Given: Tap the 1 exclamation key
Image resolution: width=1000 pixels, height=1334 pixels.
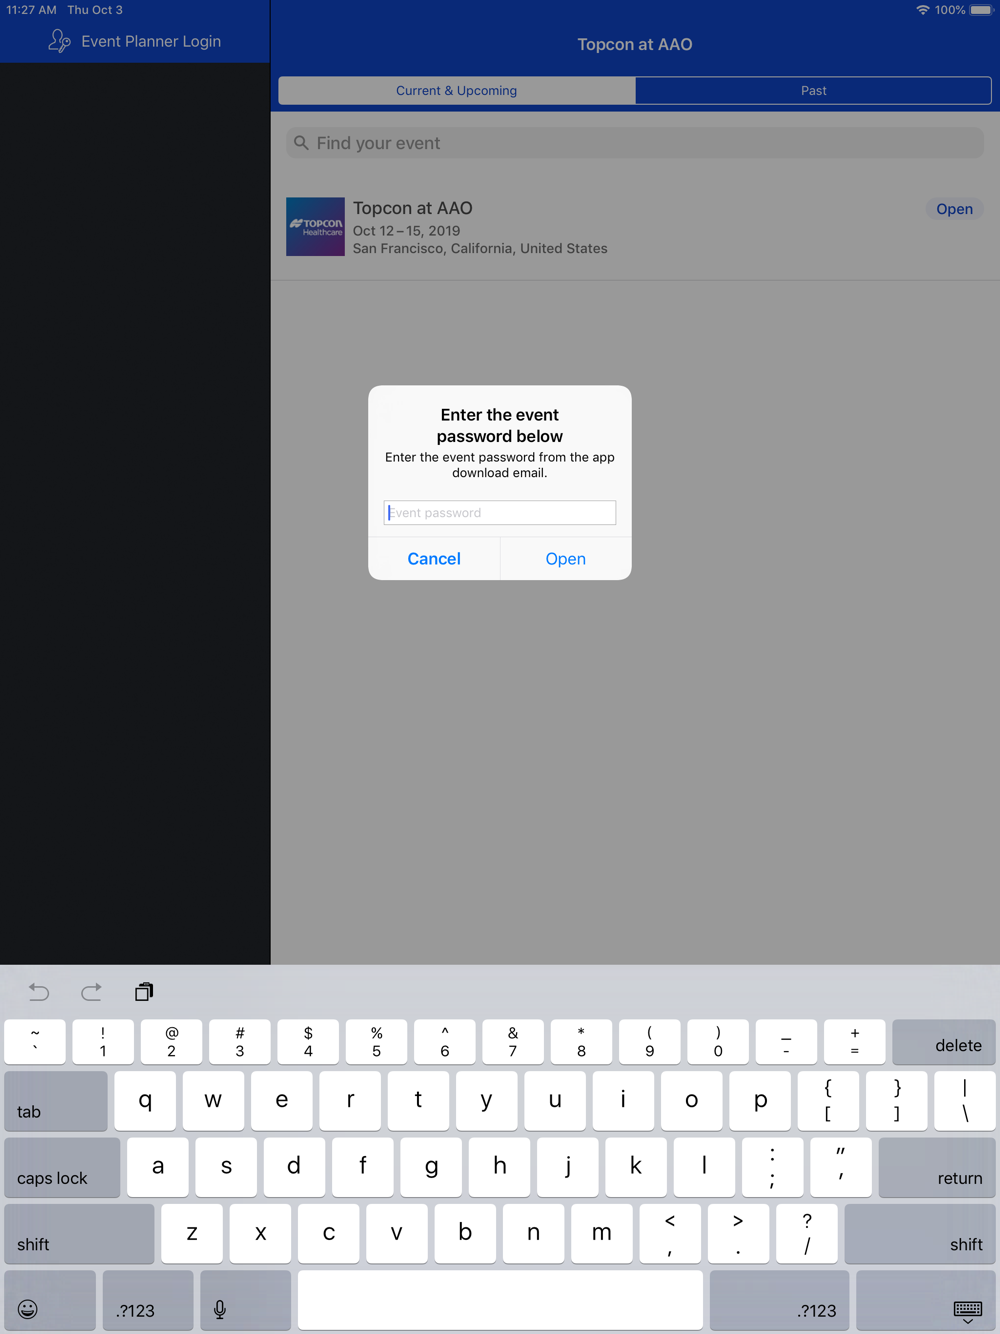Looking at the screenshot, I should coord(103,1042).
